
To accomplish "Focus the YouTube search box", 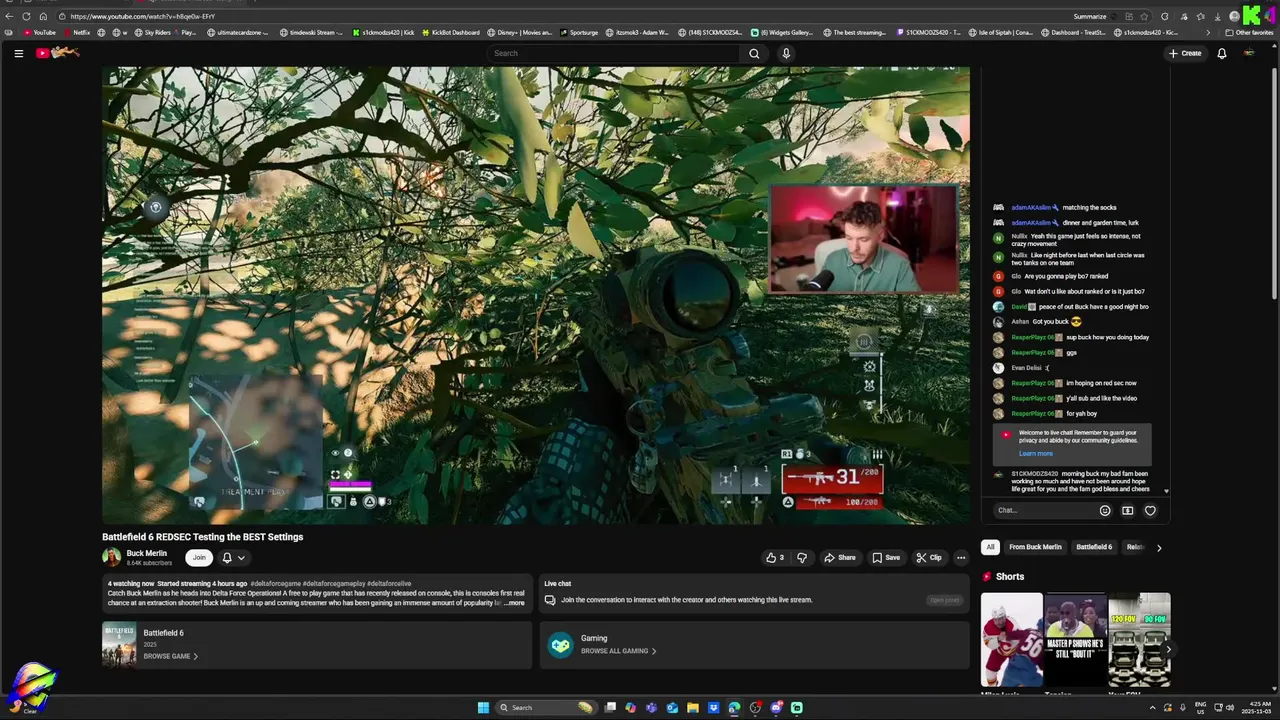I will click(x=615, y=53).
